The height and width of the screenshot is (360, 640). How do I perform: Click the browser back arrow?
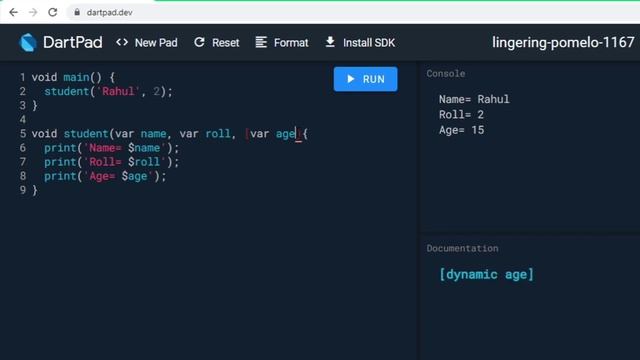[x=13, y=12]
